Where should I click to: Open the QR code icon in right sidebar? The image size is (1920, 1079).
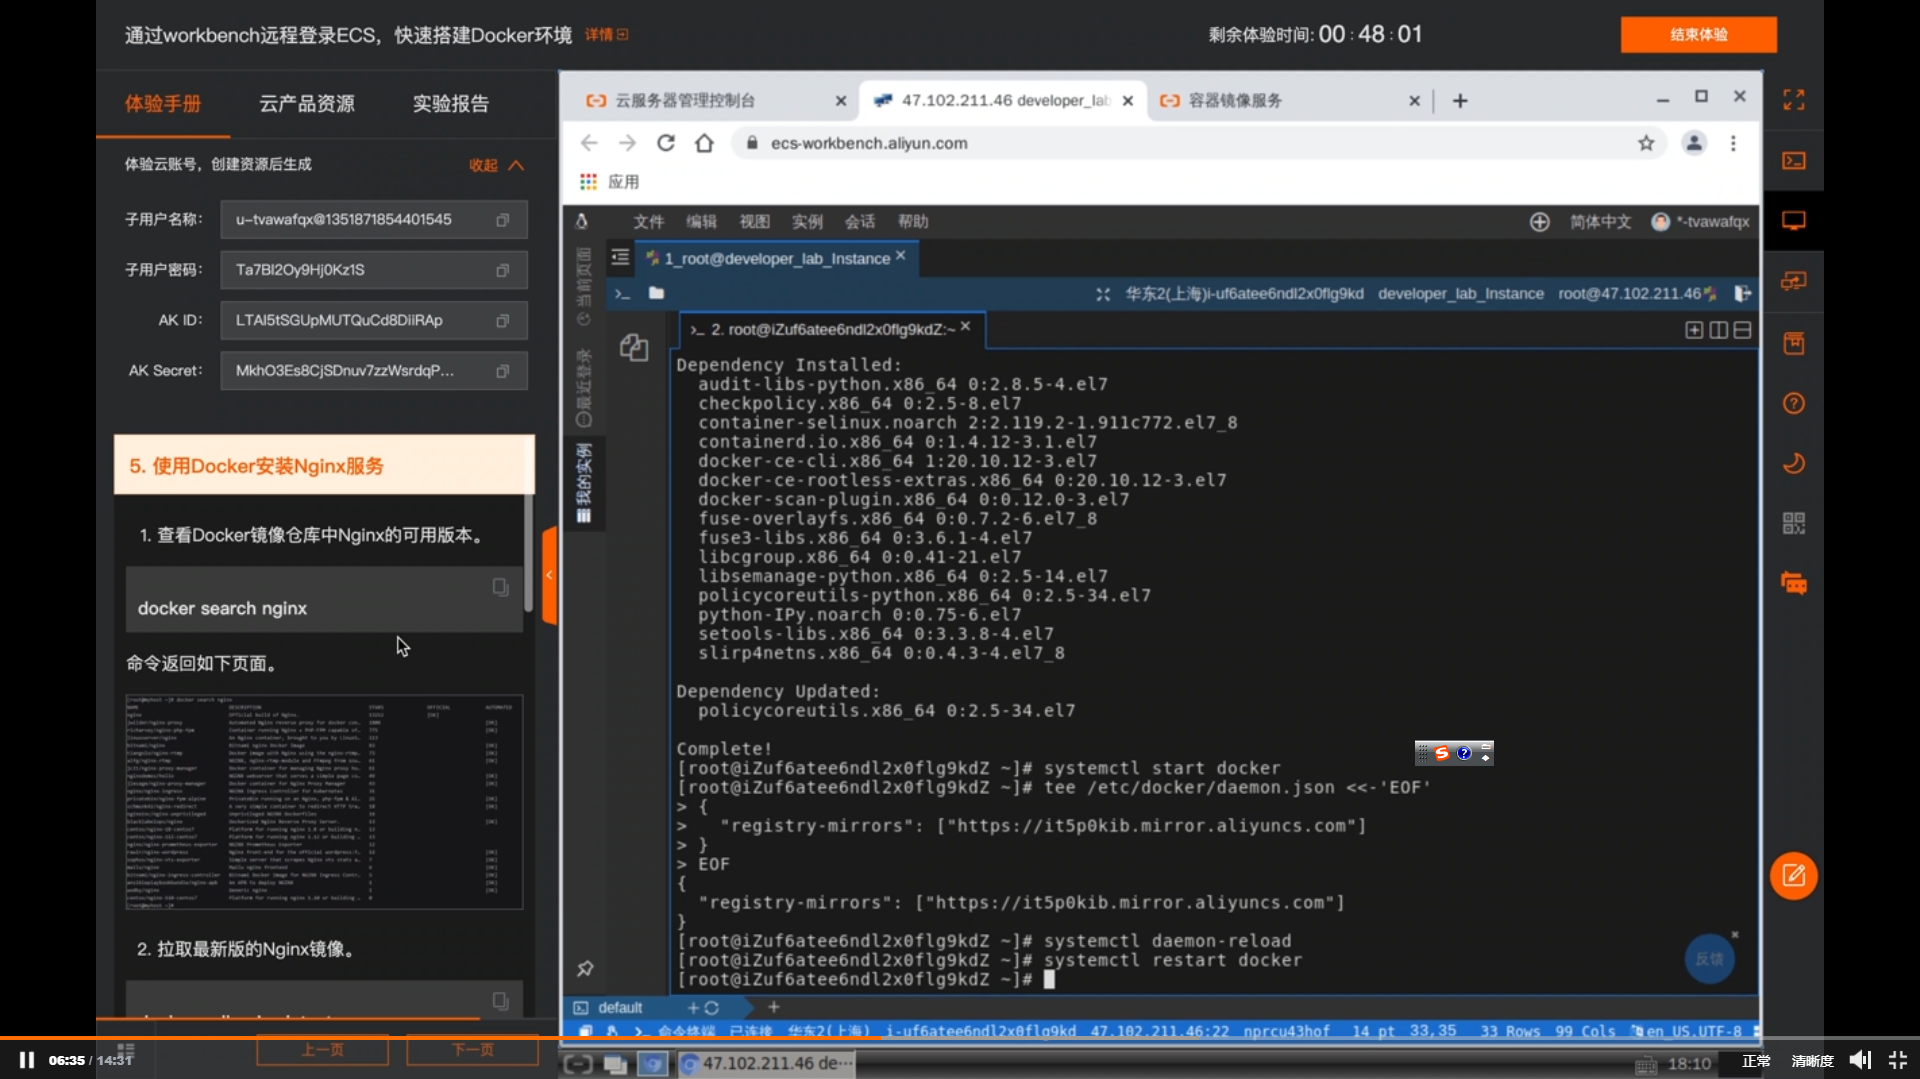(1794, 523)
